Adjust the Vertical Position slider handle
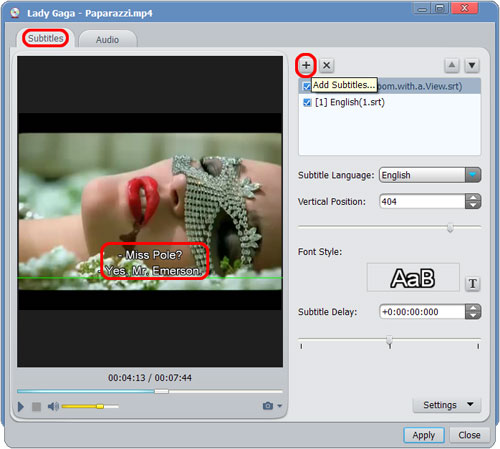The height and width of the screenshot is (449, 500). pos(450,228)
